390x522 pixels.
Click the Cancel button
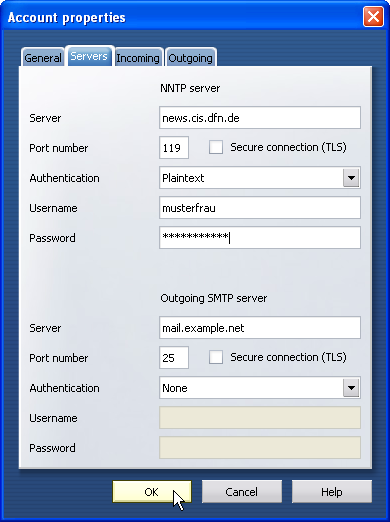pos(242,492)
